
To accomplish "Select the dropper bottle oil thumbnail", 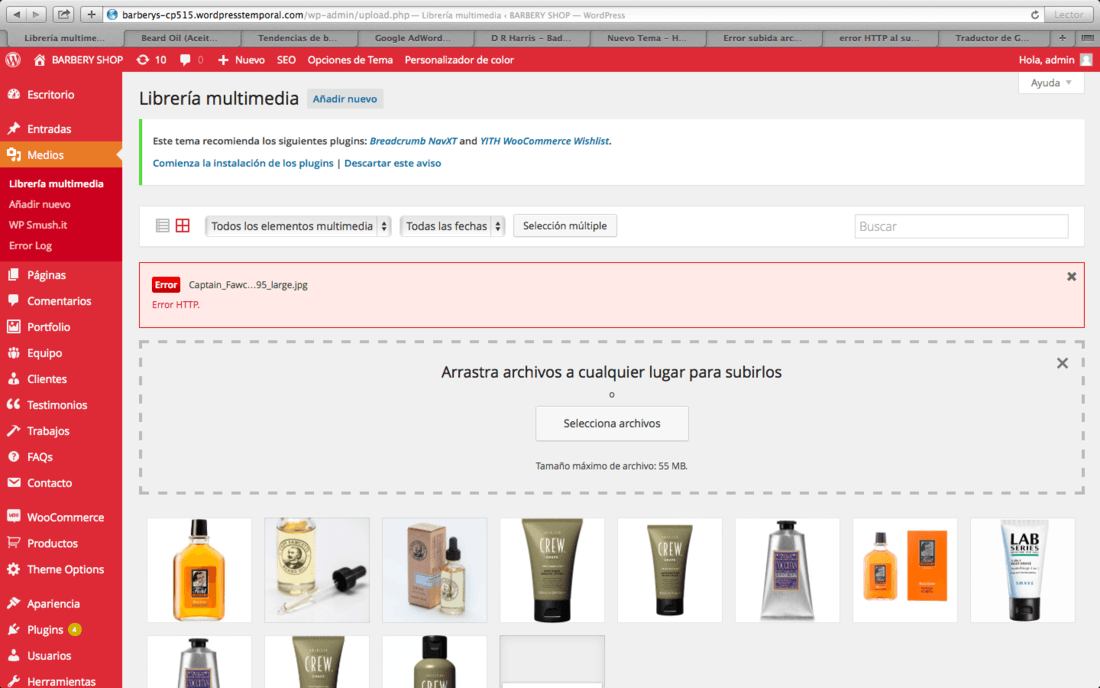I will 317,570.
